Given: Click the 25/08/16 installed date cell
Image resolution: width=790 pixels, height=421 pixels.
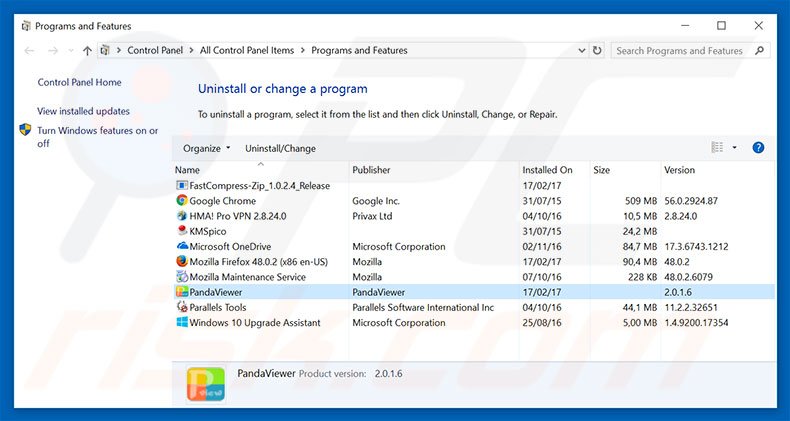Looking at the screenshot, I should [542, 322].
